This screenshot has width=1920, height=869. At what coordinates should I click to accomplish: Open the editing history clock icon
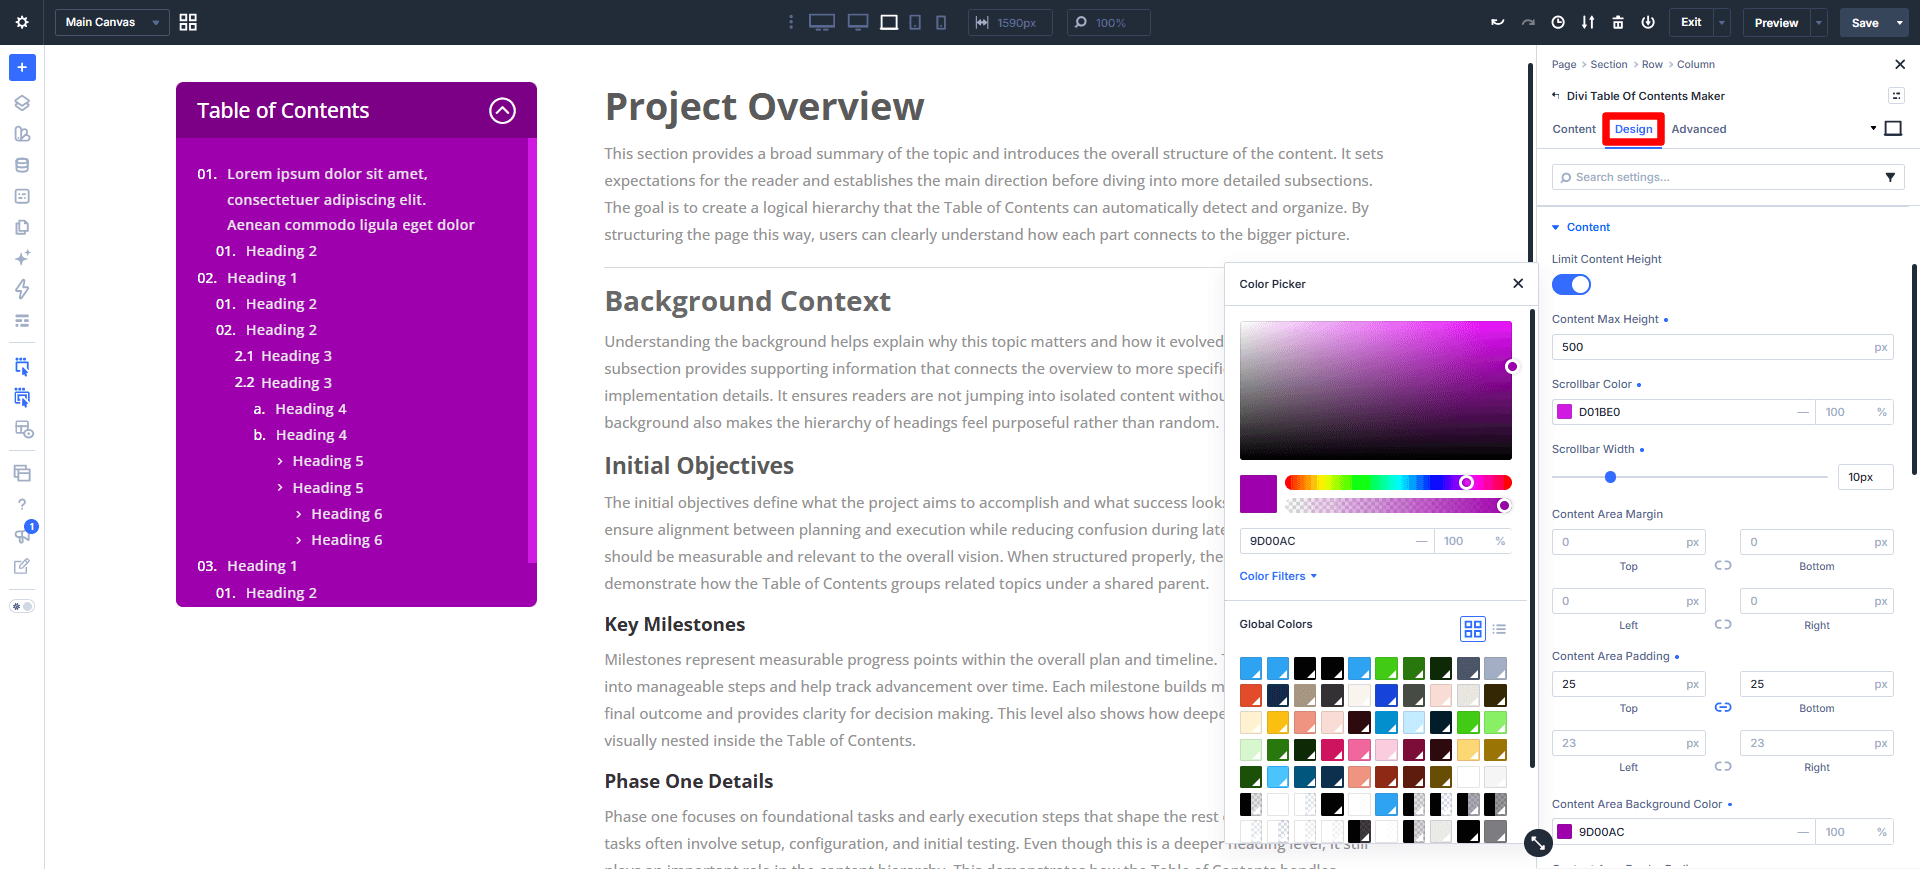(x=1558, y=22)
